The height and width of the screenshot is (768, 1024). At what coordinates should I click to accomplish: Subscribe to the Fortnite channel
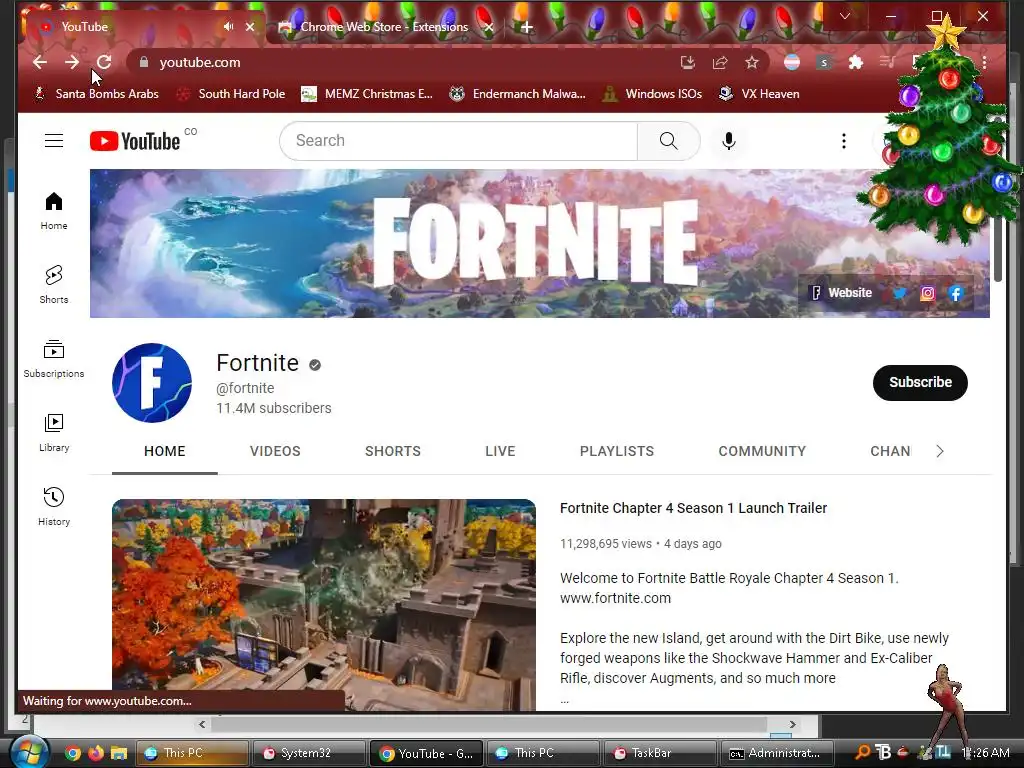[x=920, y=382]
